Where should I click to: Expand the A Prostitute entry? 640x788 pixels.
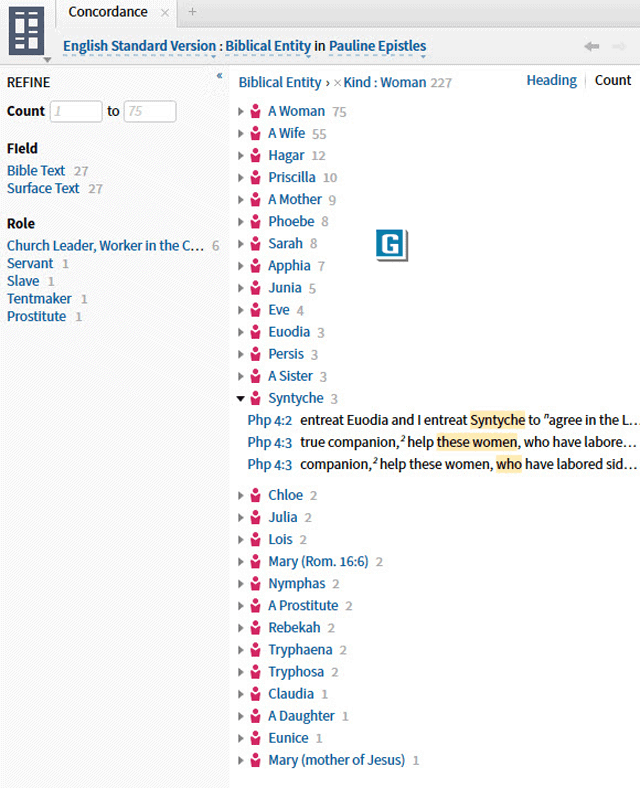(x=241, y=606)
